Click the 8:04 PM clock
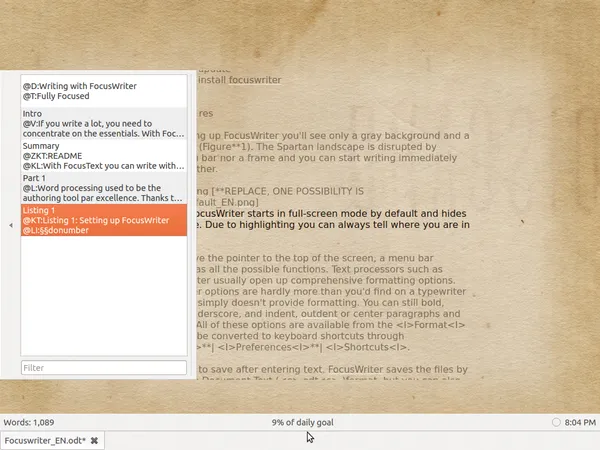The height and width of the screenshot is (450, 600). click(x=580, y=422)
